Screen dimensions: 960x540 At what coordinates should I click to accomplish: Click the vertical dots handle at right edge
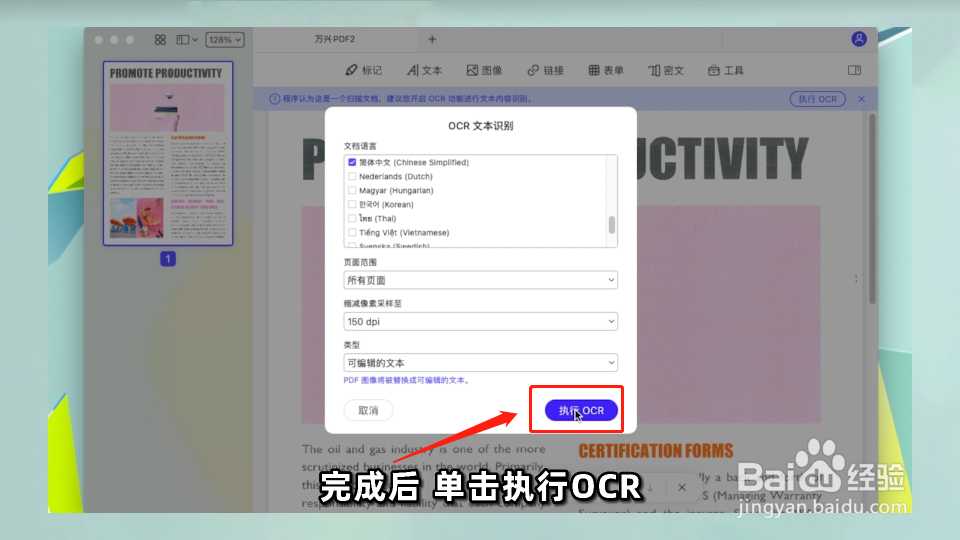pyautogui.click(x=856, y=279)
